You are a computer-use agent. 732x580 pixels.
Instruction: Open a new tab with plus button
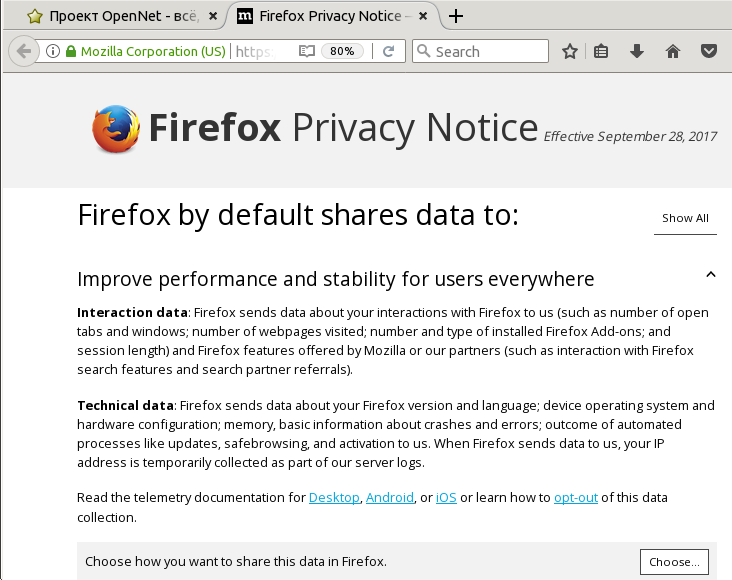(456, 16)
